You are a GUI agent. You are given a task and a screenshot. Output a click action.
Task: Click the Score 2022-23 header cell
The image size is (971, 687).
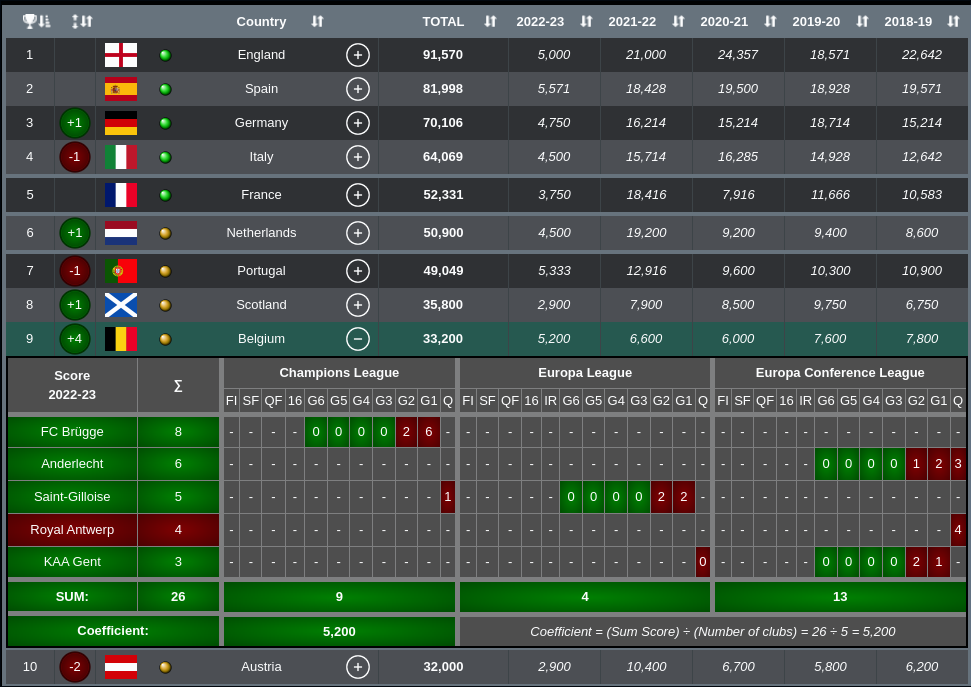[x=72, y=385]
